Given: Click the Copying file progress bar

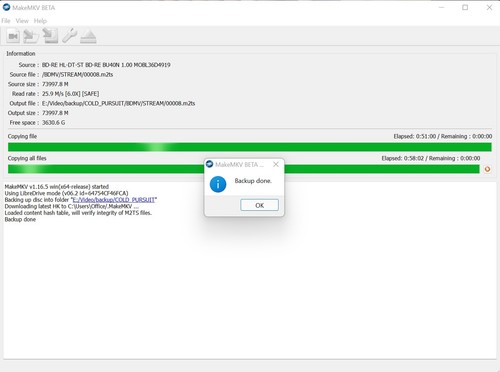Looking at the screenshot, I should click(x=250, y=147).
